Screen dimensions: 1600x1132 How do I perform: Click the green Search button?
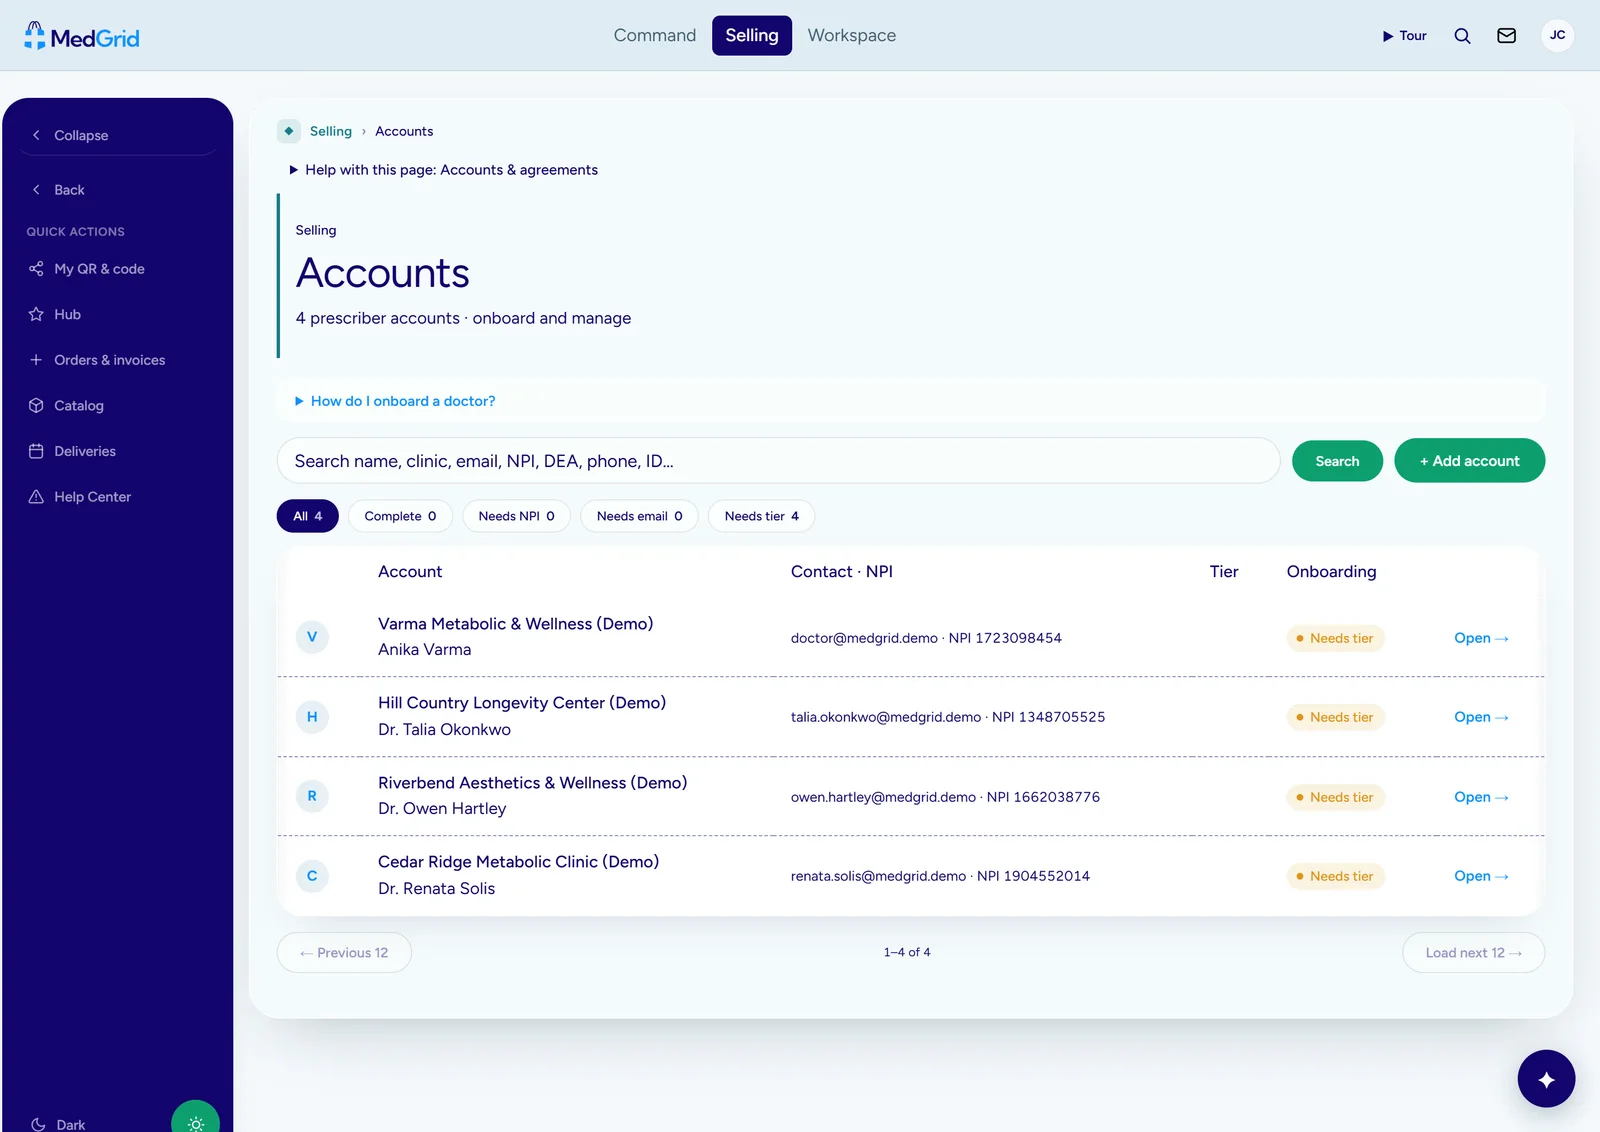(x=1337, y=461)
